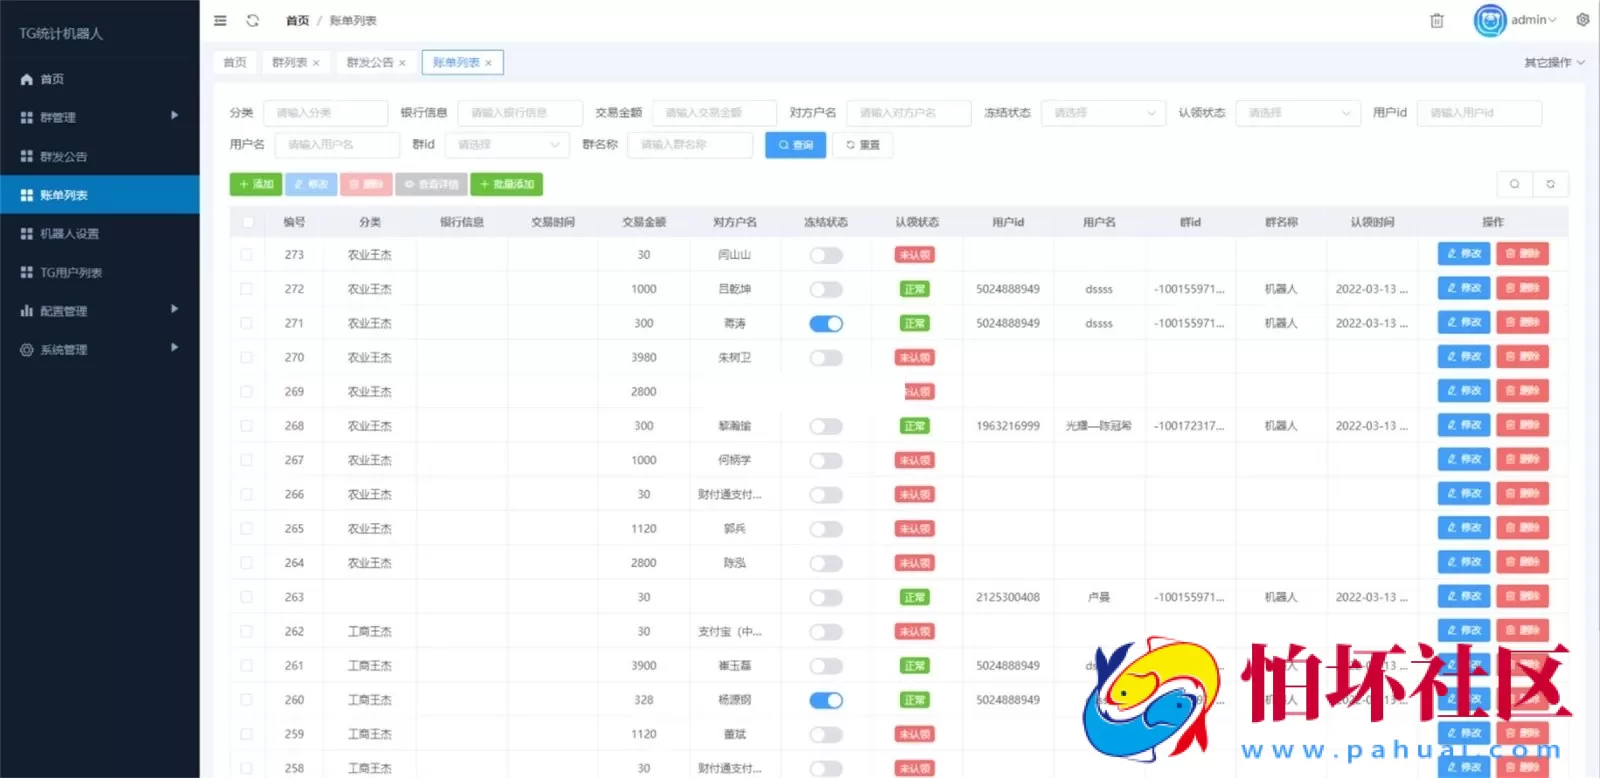Screen dimensions: 1600x778
Task: Focus the 分类 input field
Action: click(x=325, y=113)
